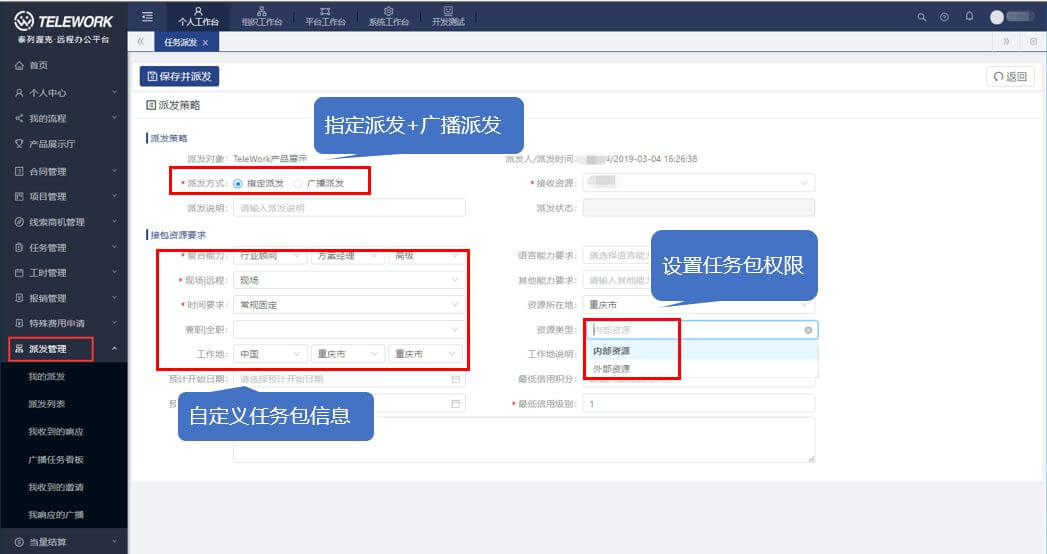
Task: Close the 任务派发 tab
Action: click(x=205, y=43)
